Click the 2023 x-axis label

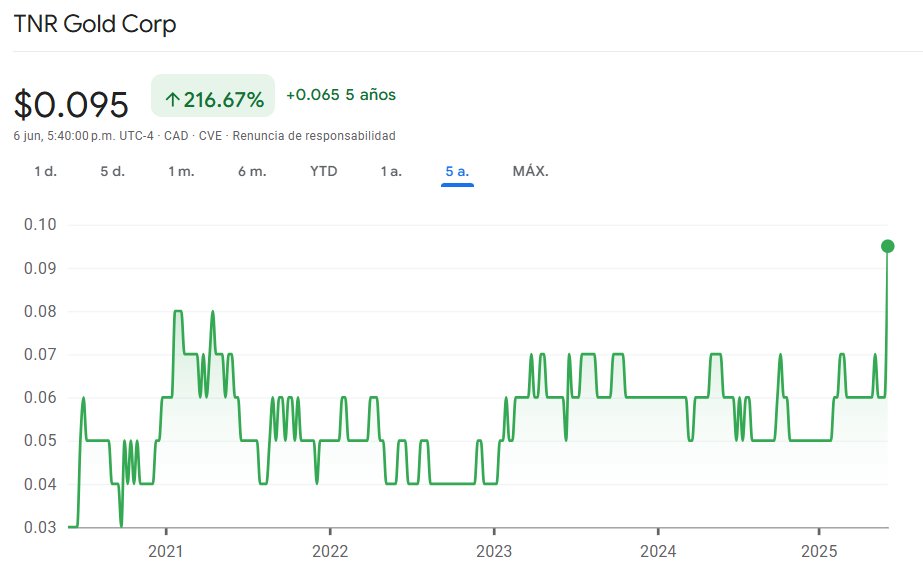(494, 551)
